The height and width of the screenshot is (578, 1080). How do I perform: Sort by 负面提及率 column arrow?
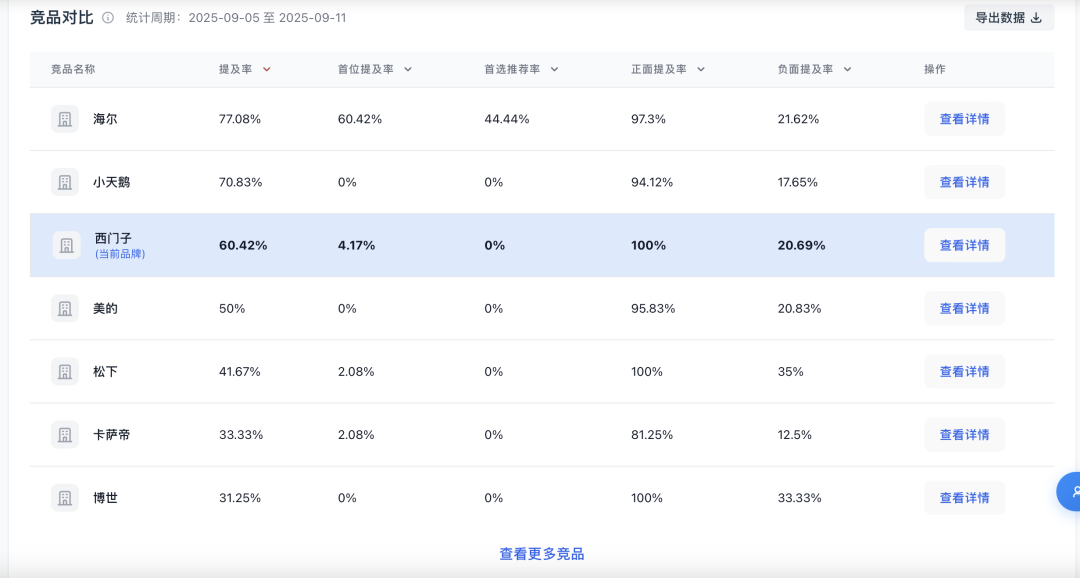click(x=847, y=70)
